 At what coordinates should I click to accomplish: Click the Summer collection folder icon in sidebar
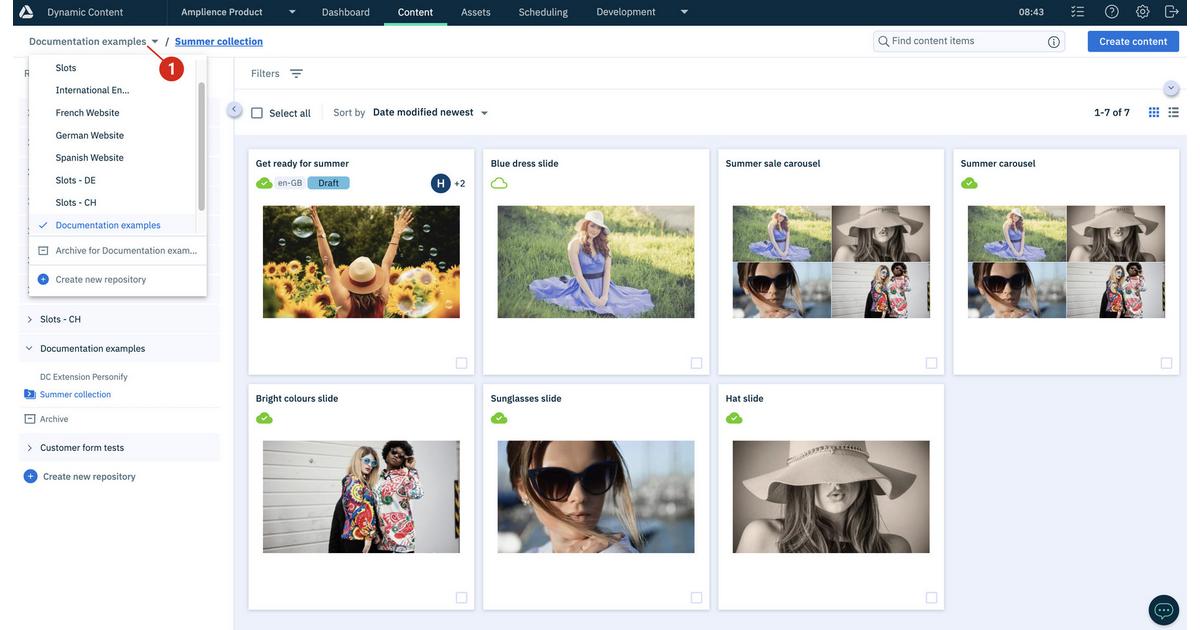(30, 394)
